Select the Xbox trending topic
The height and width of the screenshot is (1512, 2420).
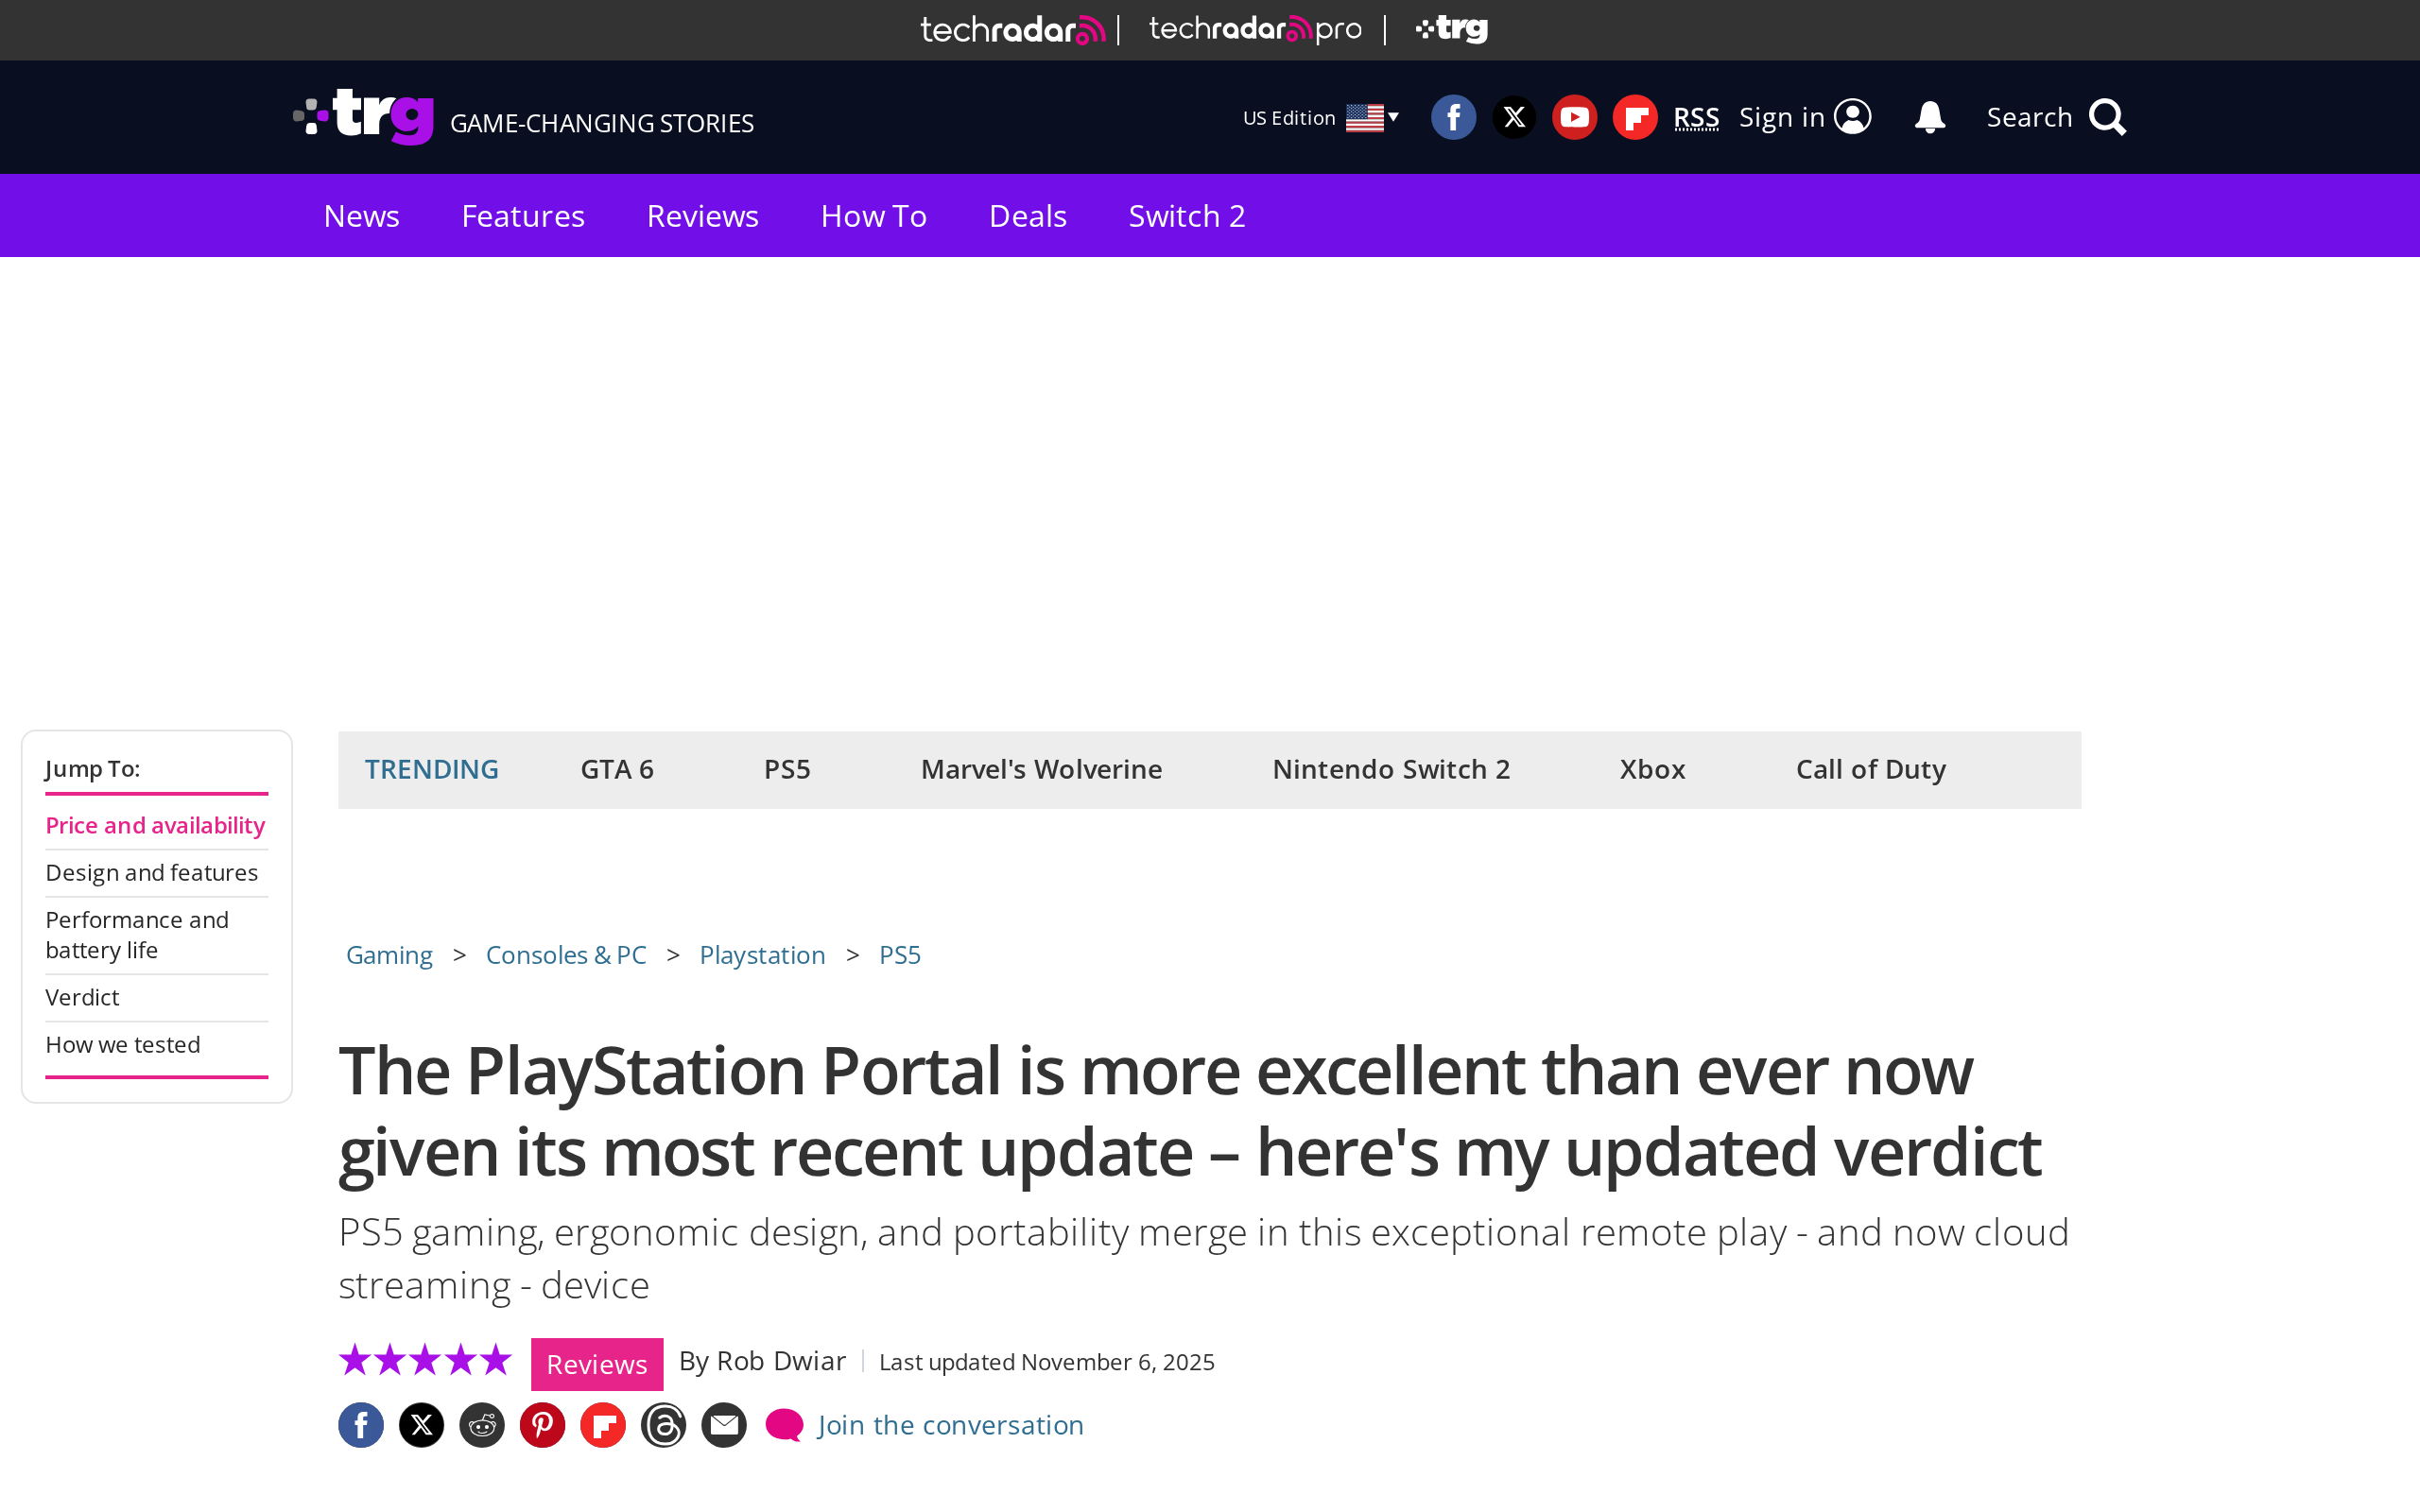coord(1652,769)
